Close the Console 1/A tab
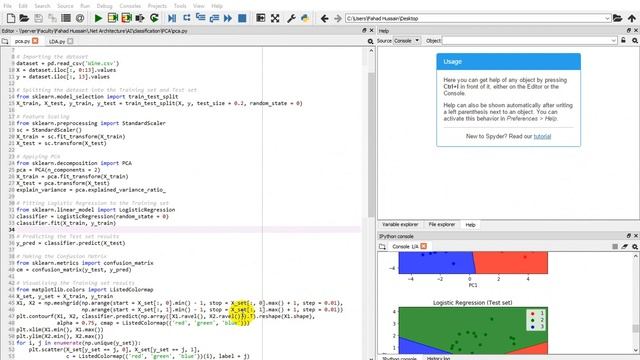 click(424, 246)
